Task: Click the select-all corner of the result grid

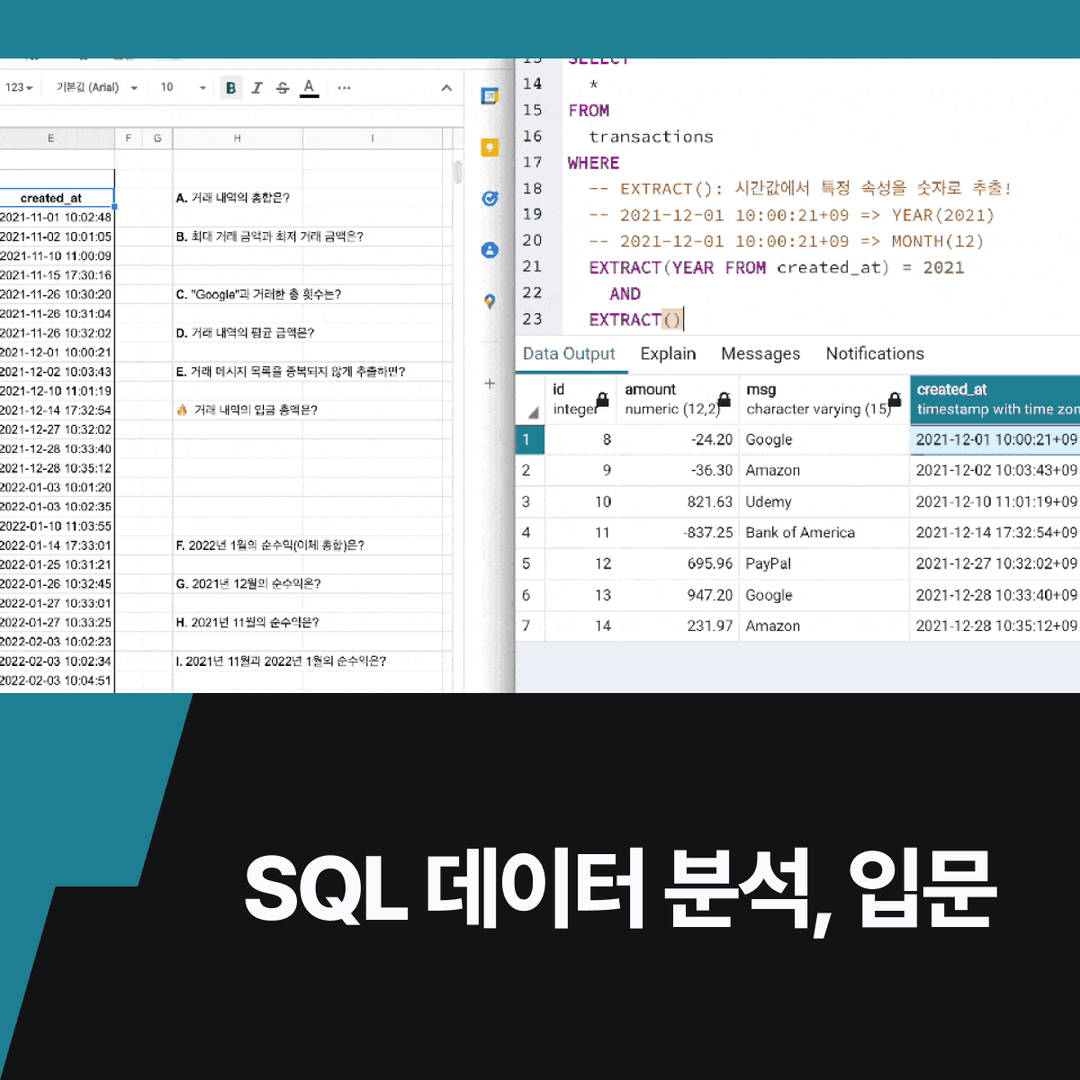Action: pyautogui.click(x=530, y=399)
